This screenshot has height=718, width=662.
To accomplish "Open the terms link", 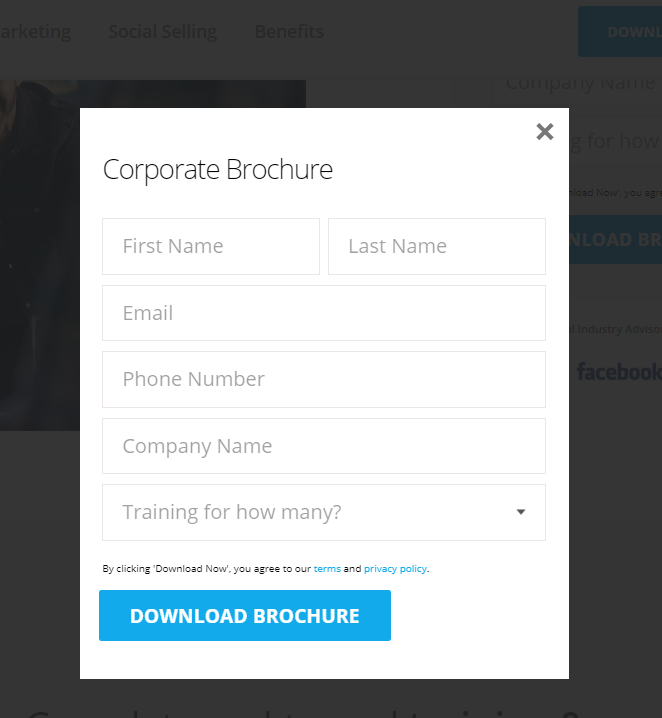I will pos(327,569).
